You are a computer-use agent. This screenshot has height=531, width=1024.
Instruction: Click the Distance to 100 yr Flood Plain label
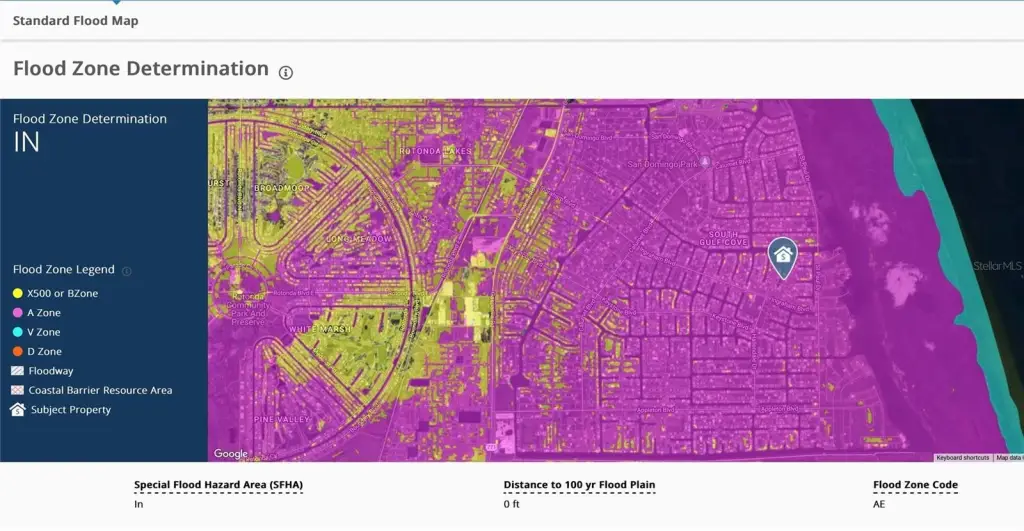pyautogui.click(x=579, y=485)
